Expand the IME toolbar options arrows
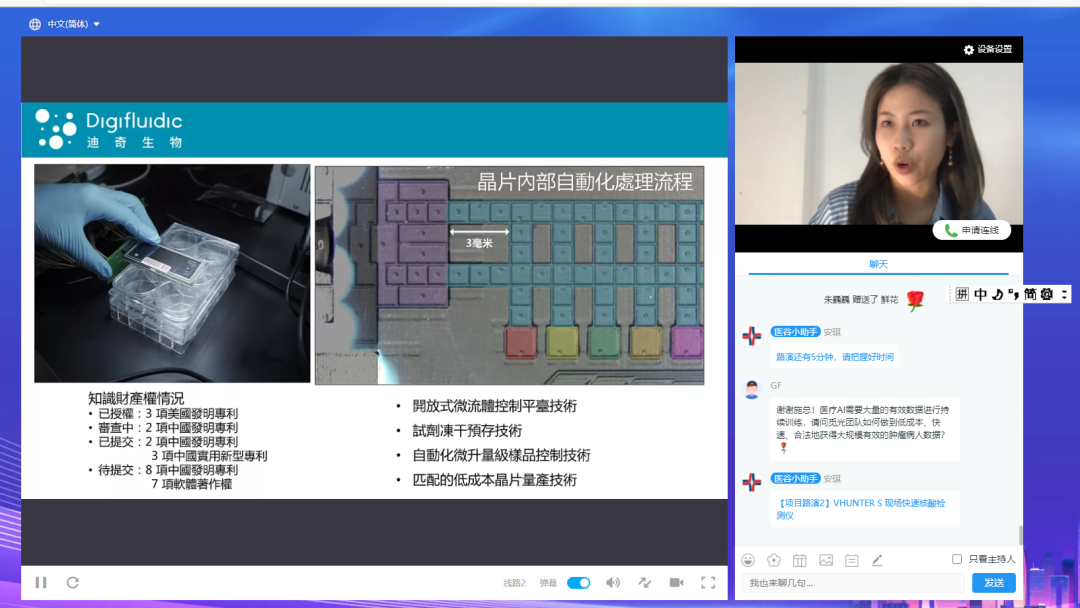 1064,294
